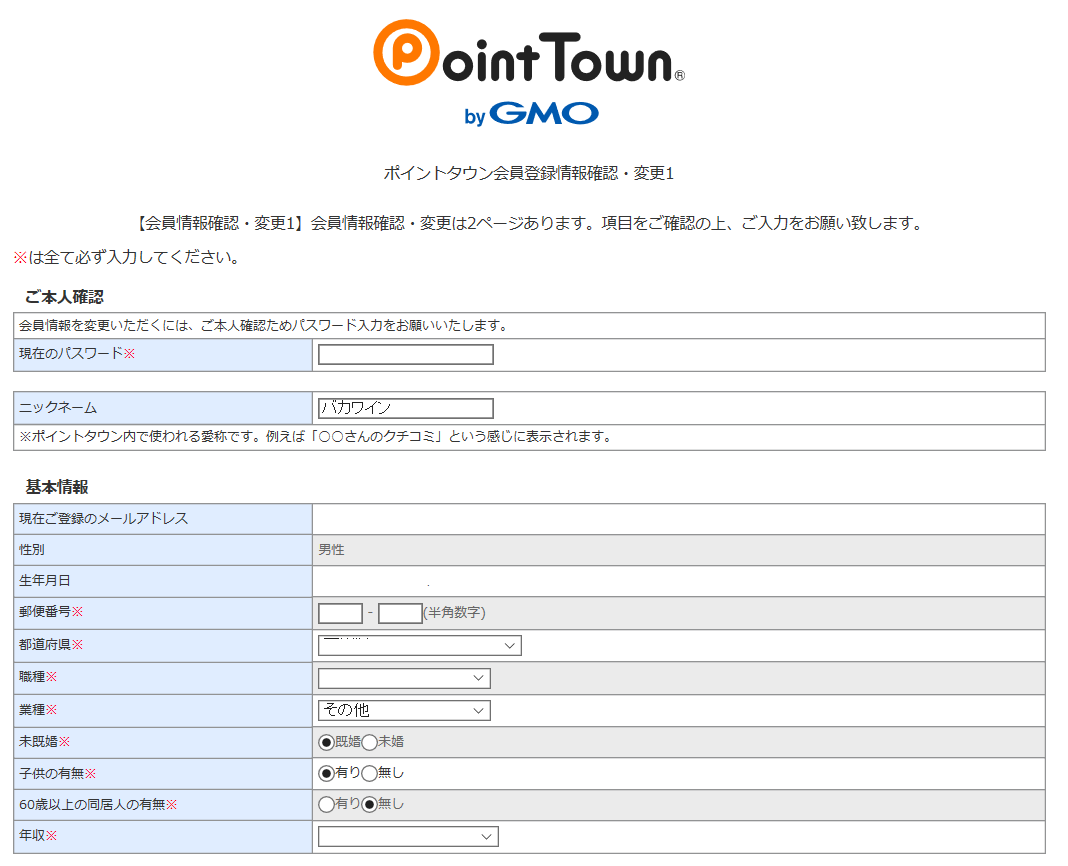1068x866 pixels.
Task: Click the (半角数字) hint text
Action: (454, 613)
